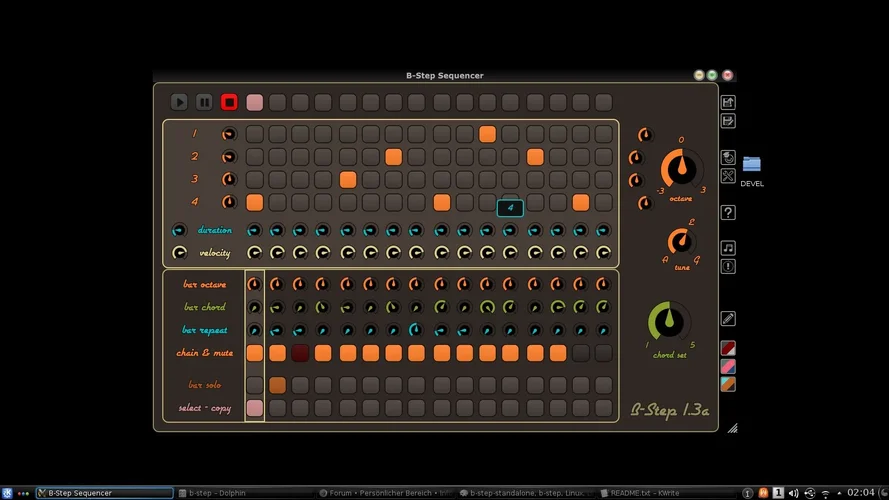
Task: Click row 4 tuning knob beside label 4
Action: coord(228,202)
